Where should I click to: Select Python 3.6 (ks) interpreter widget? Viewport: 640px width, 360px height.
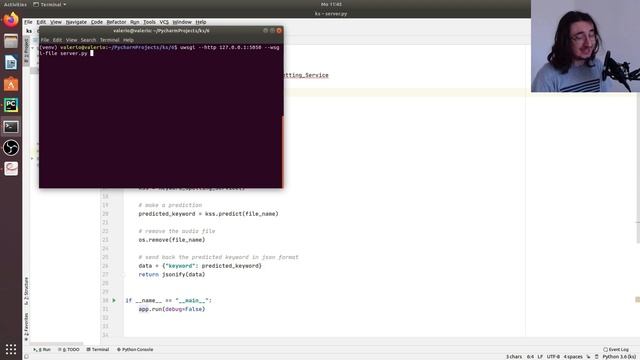pos(619,357)
